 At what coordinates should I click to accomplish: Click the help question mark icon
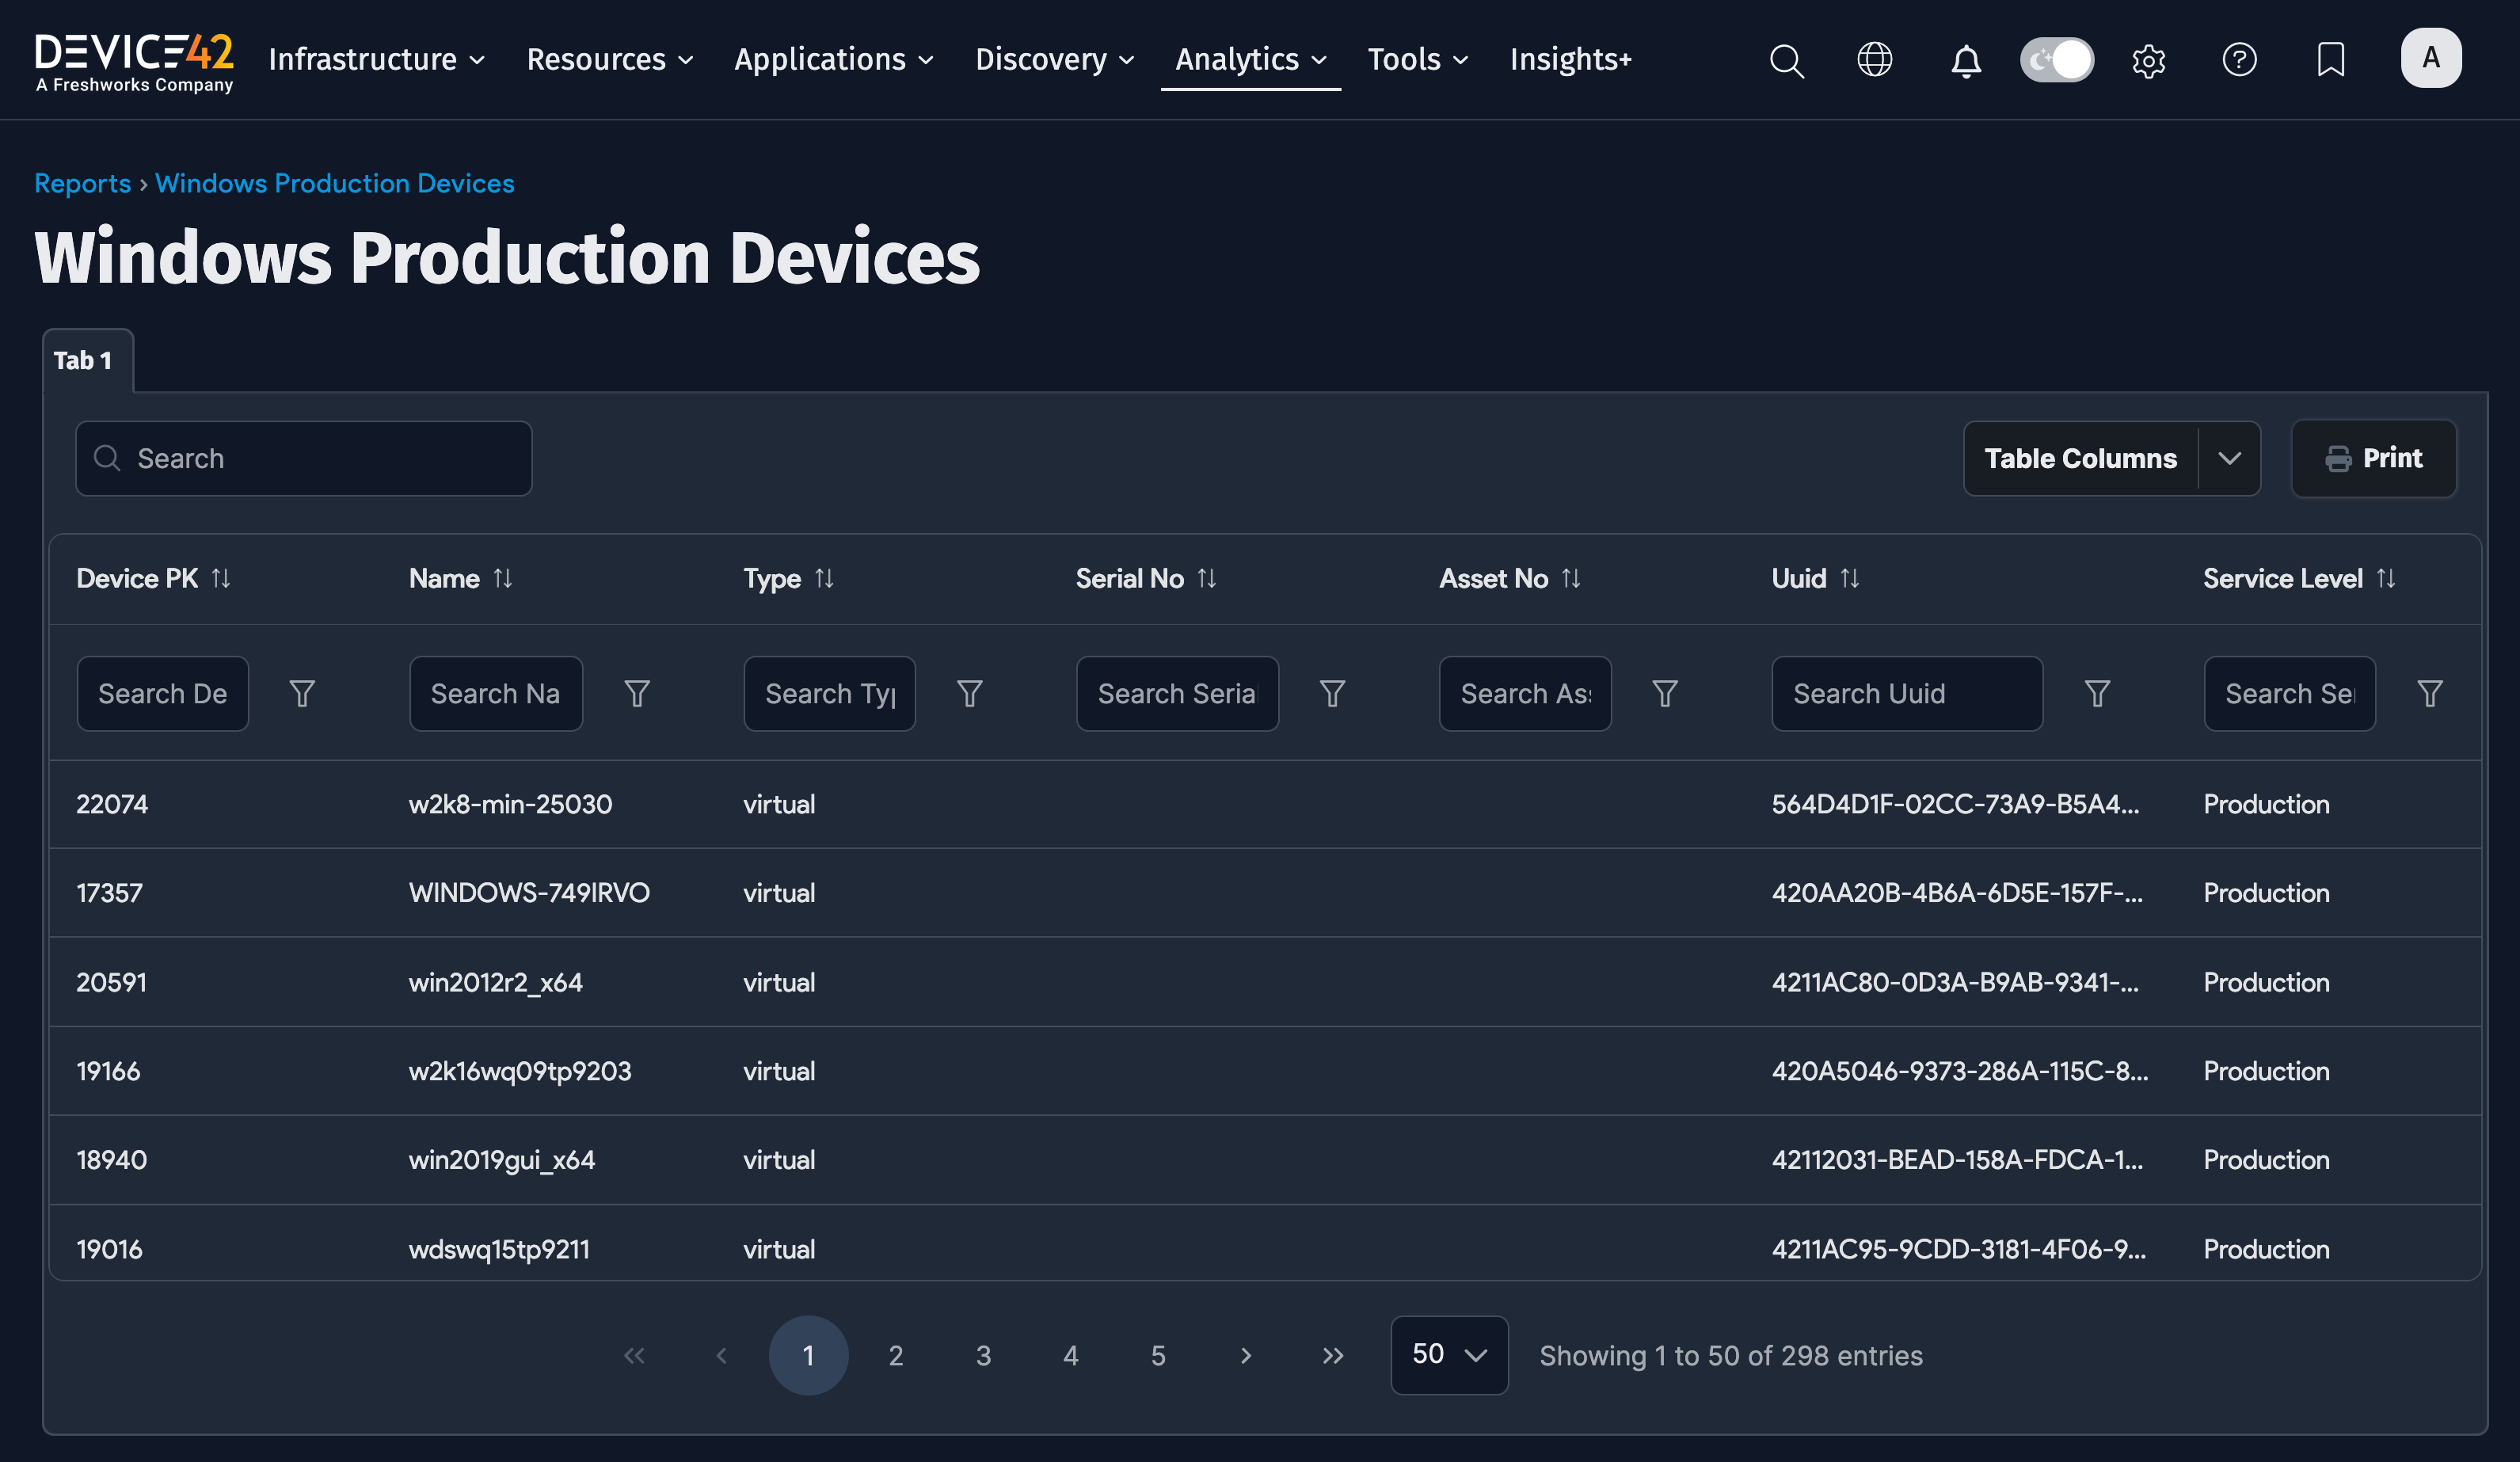tap(2240, 60)
